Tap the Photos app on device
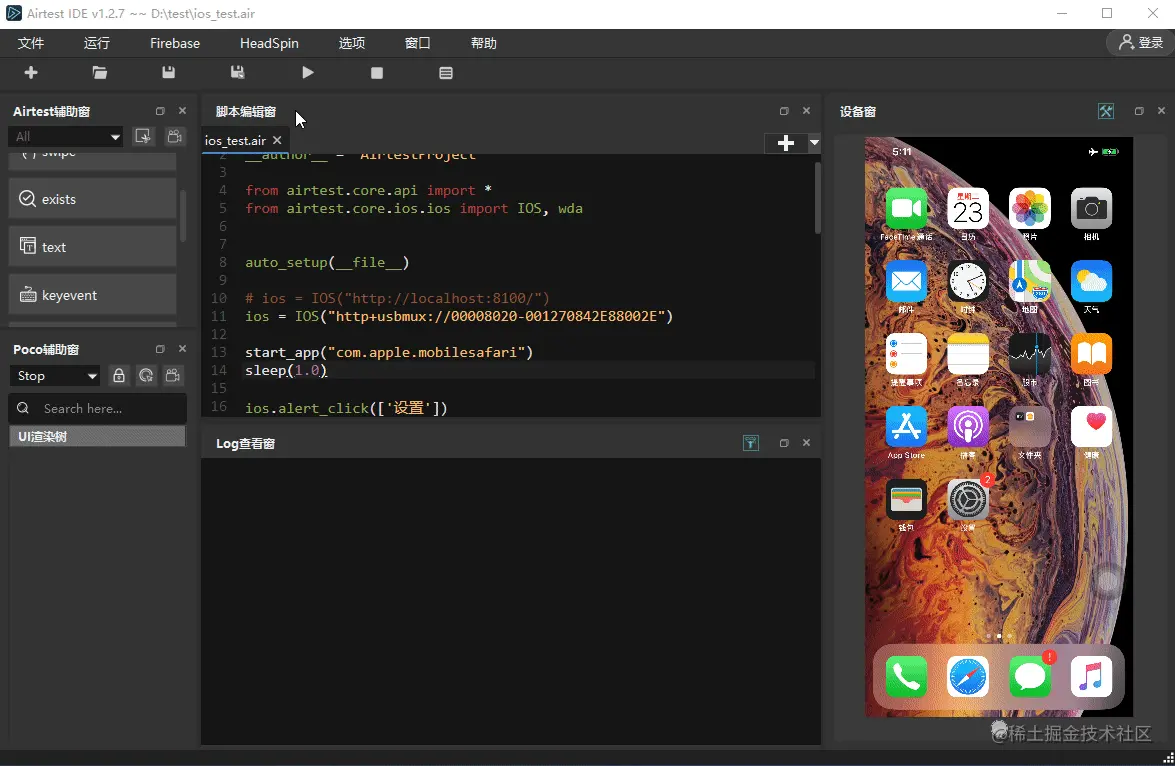 [x=1030, y=208]
